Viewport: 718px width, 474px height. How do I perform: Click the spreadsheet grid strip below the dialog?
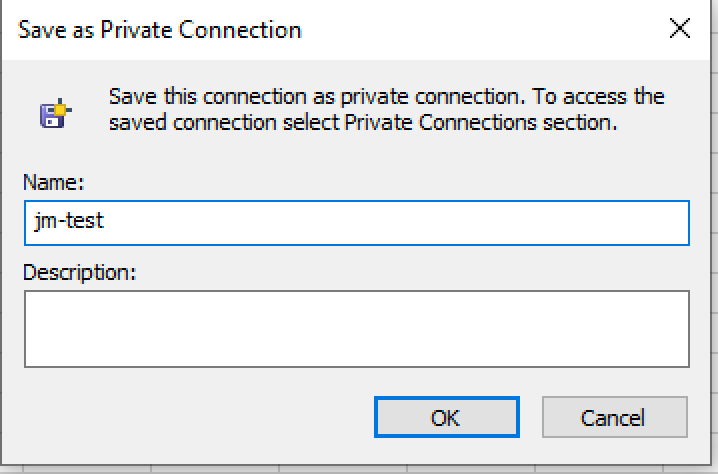(x=357, y=470)
